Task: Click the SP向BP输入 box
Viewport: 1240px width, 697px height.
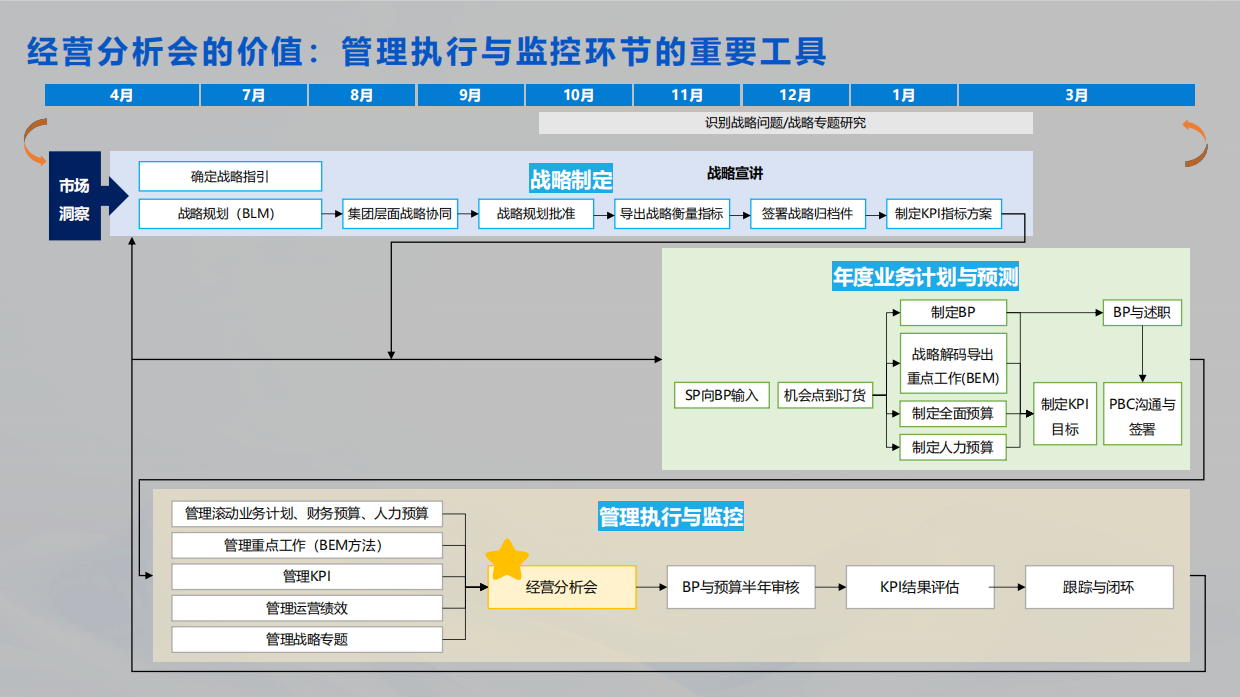Action: (722, 395)
